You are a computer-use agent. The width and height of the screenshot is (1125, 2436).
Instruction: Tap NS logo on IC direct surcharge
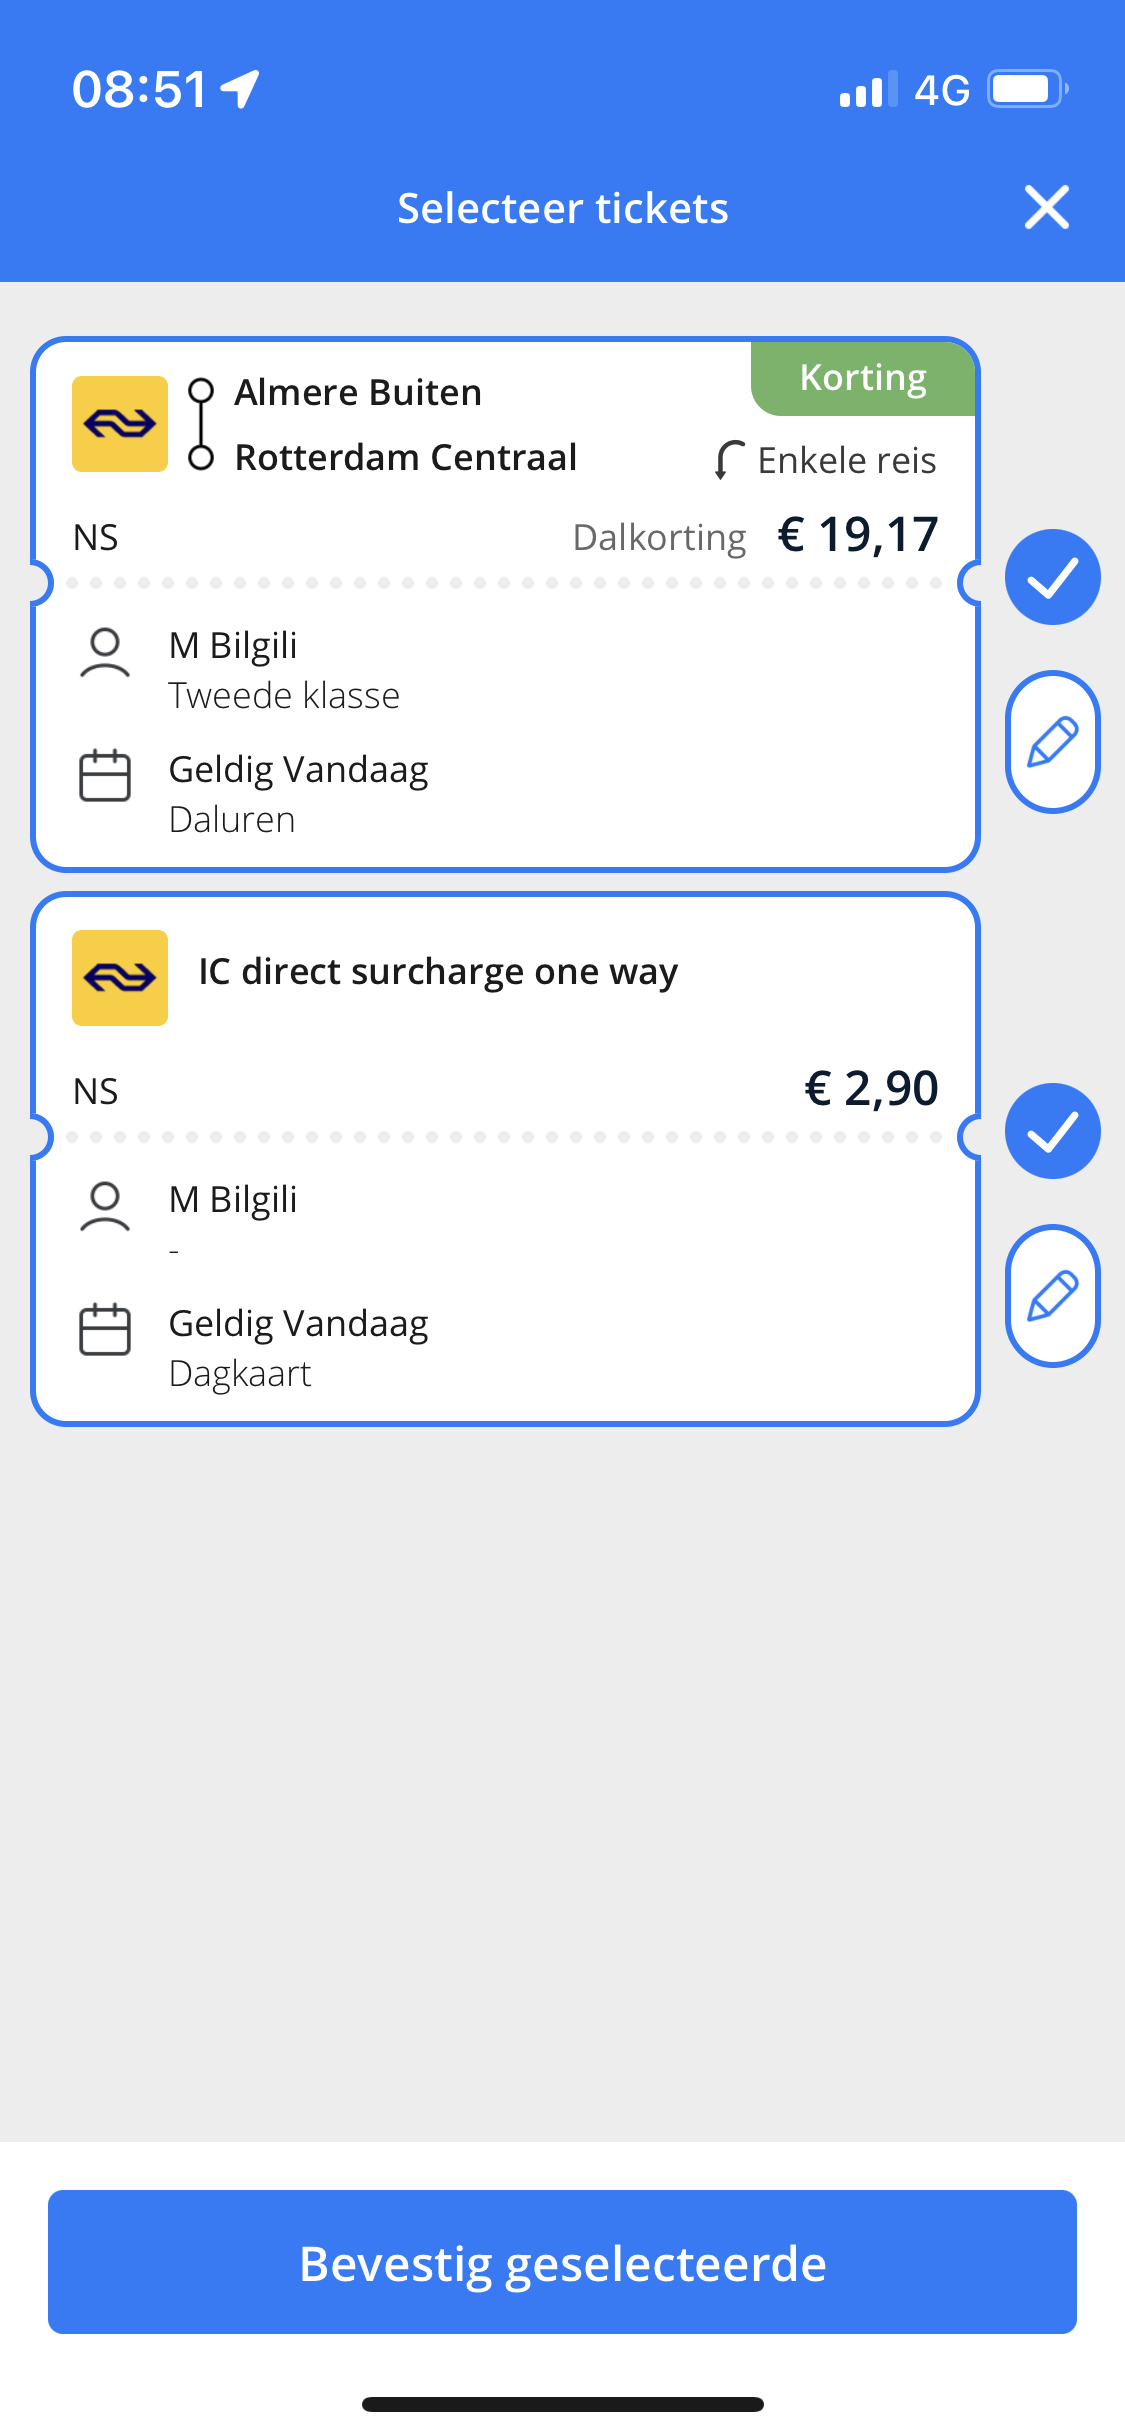[x=120, y=978]
